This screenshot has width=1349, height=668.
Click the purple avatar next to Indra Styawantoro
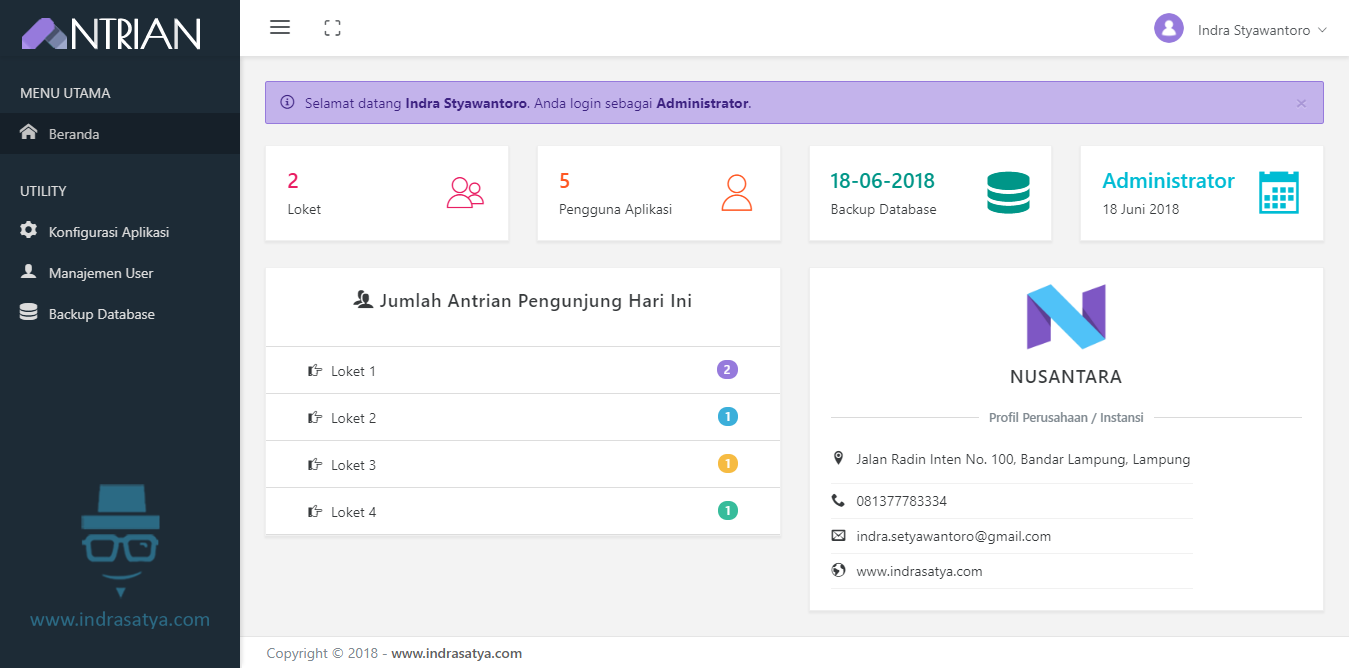click(x=1168, y=28)
